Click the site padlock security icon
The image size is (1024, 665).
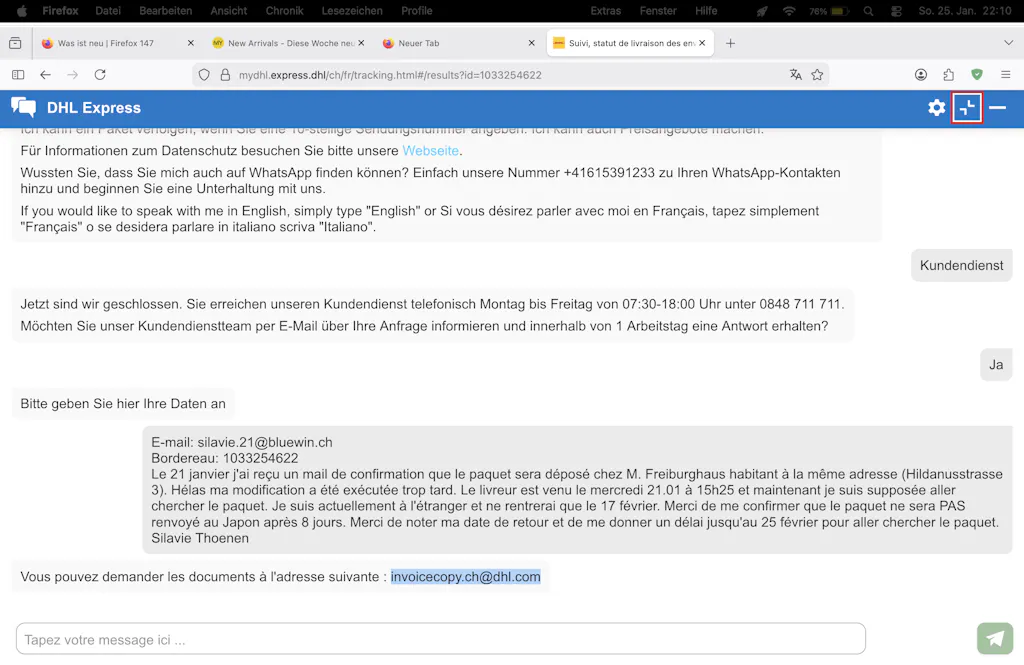point(225,75)
